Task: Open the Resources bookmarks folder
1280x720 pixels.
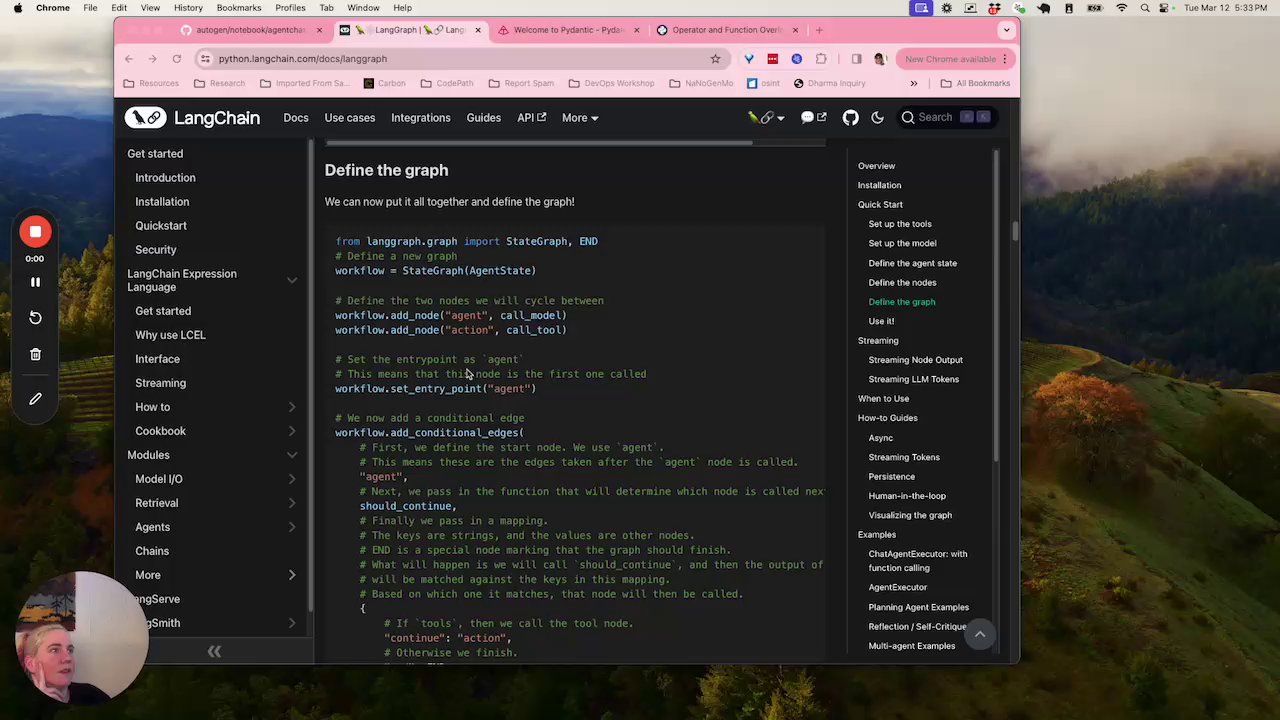Action: 152,83
